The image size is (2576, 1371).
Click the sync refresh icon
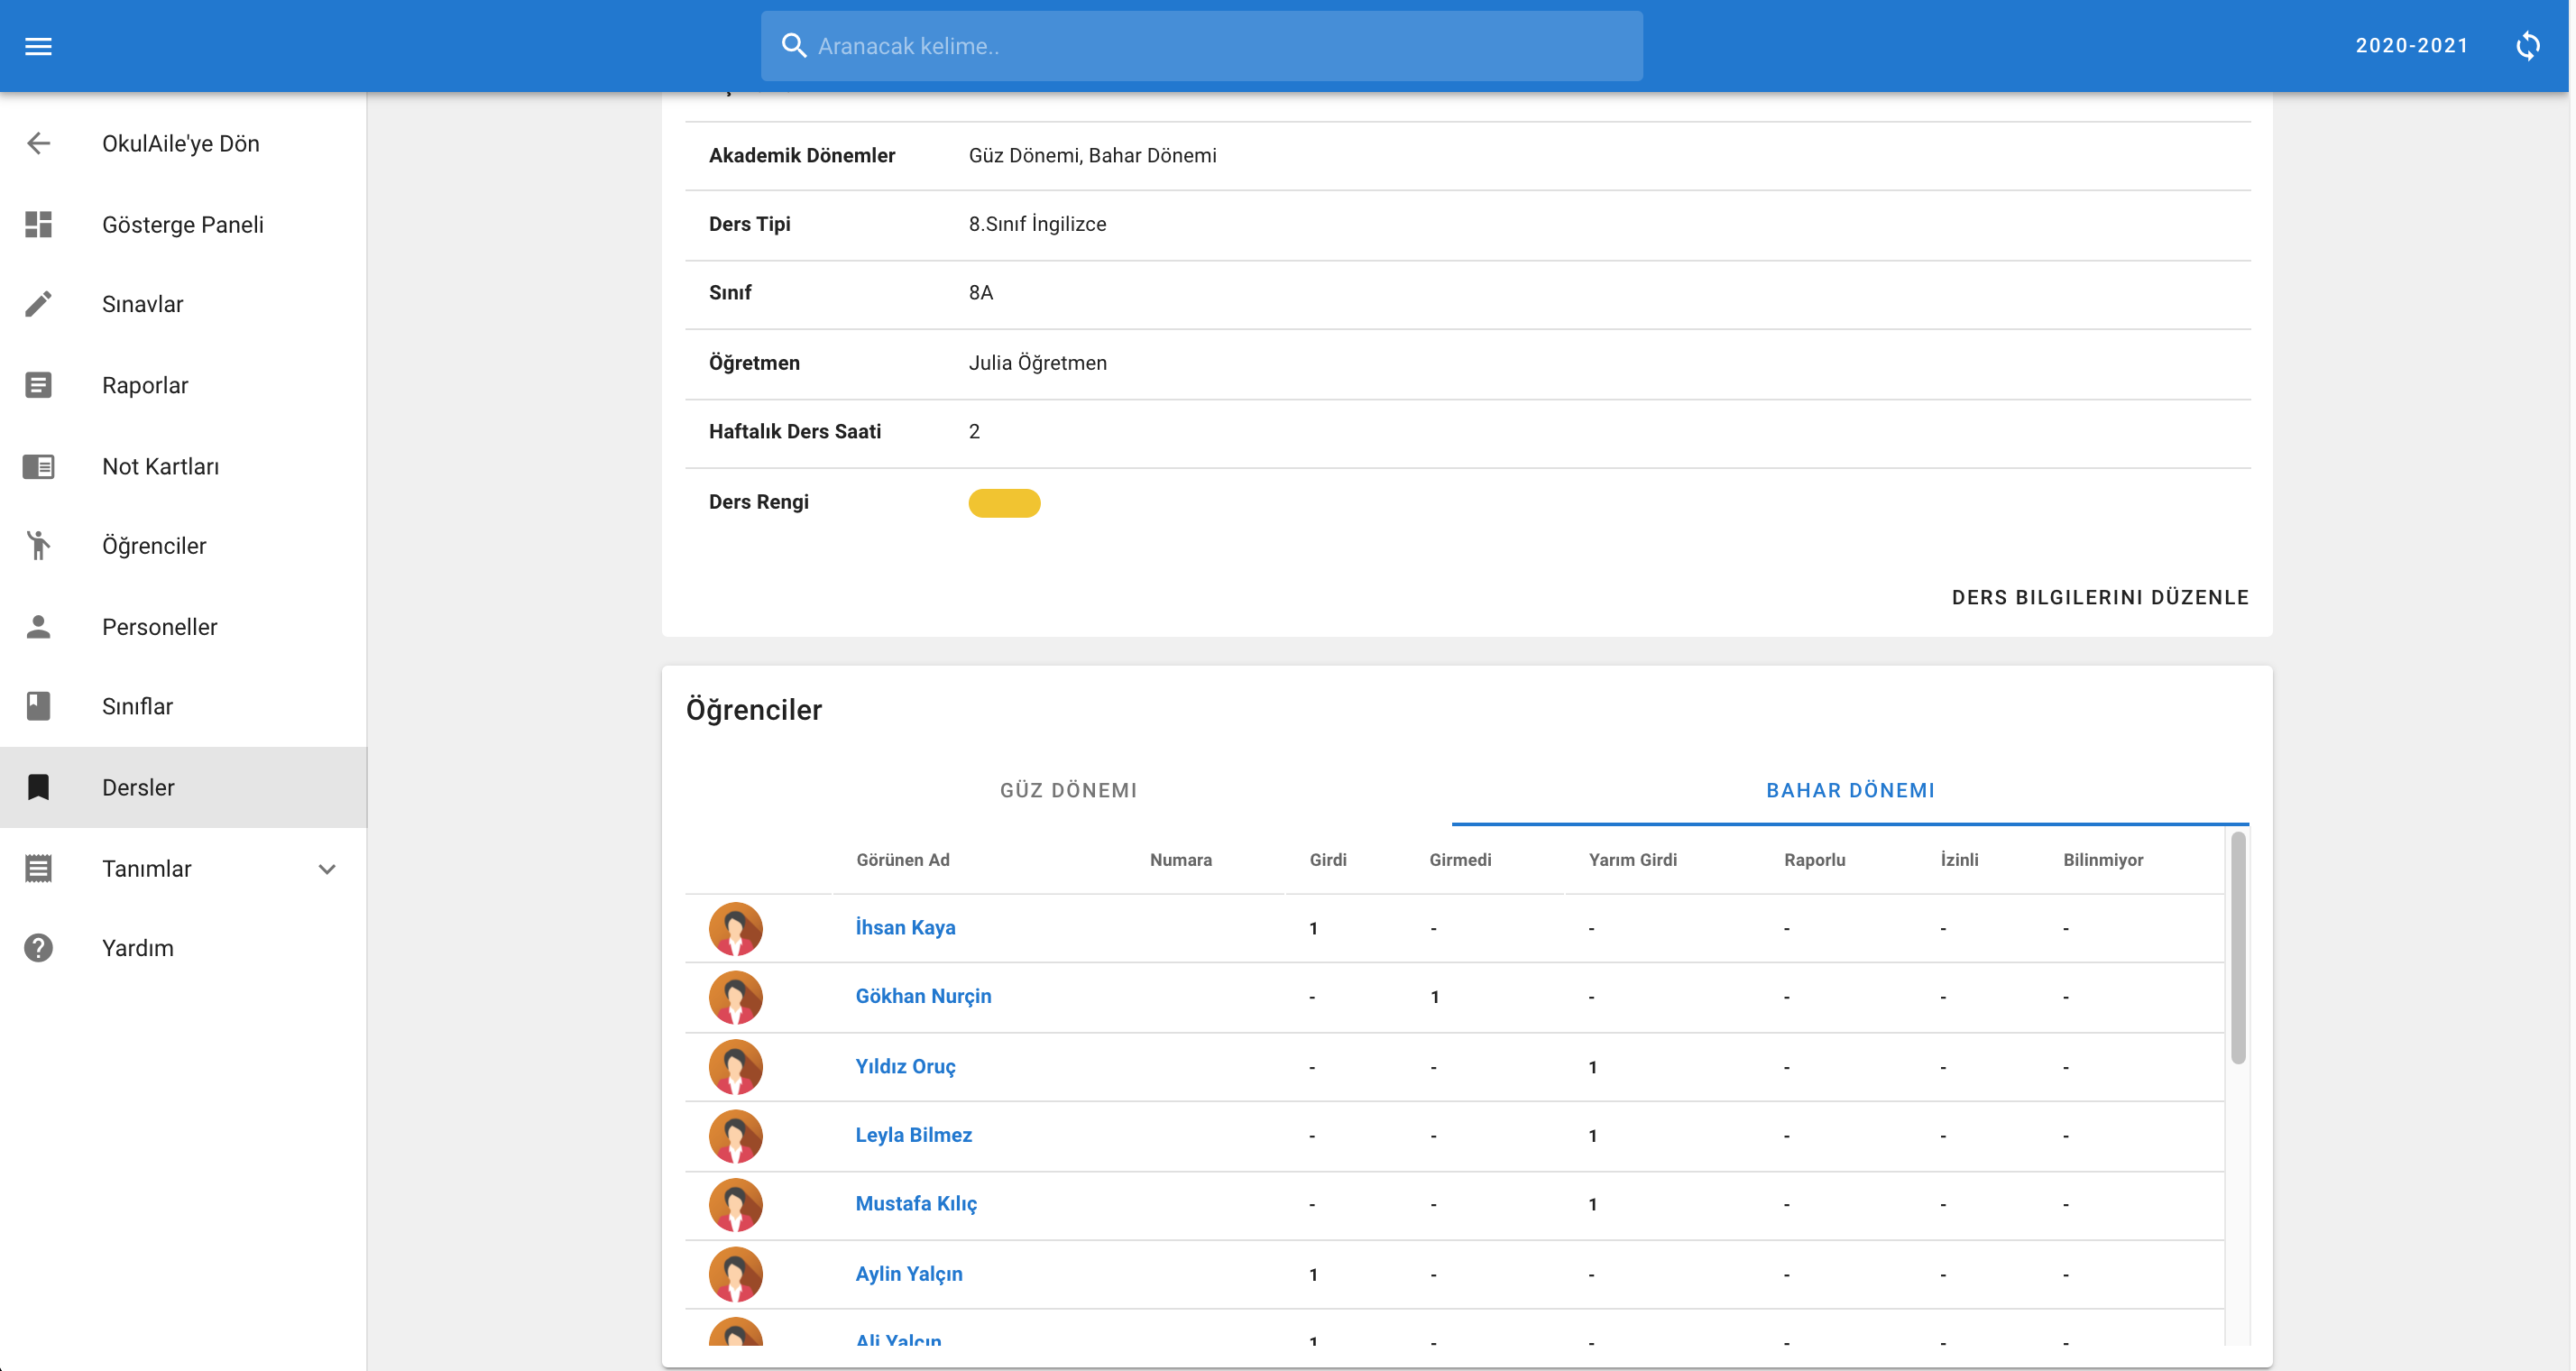coord(2527,46)
